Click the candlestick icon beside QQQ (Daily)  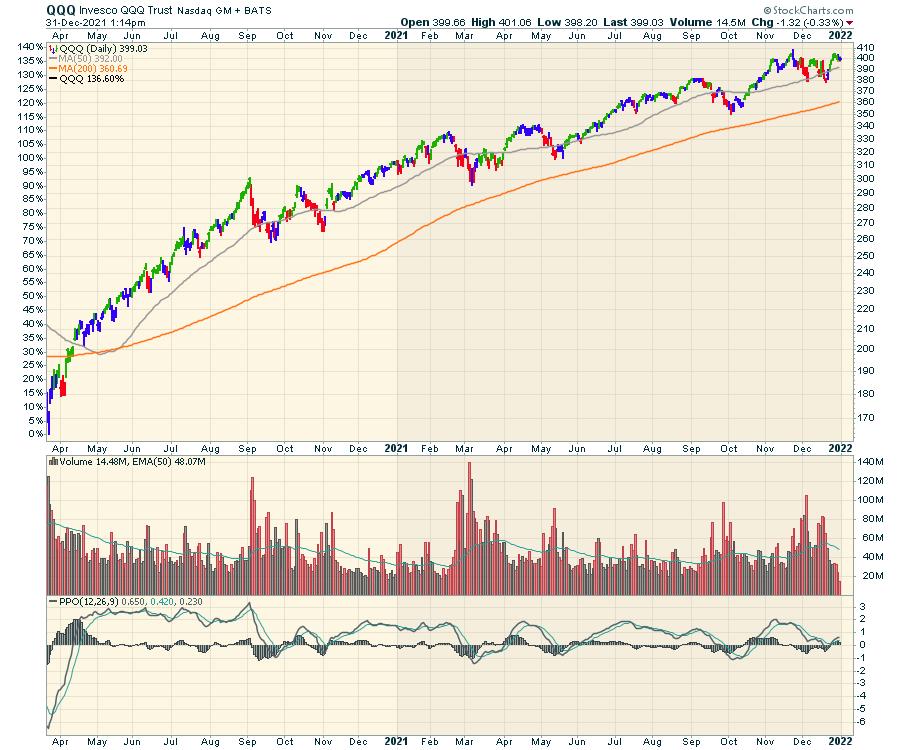point(53,48)
